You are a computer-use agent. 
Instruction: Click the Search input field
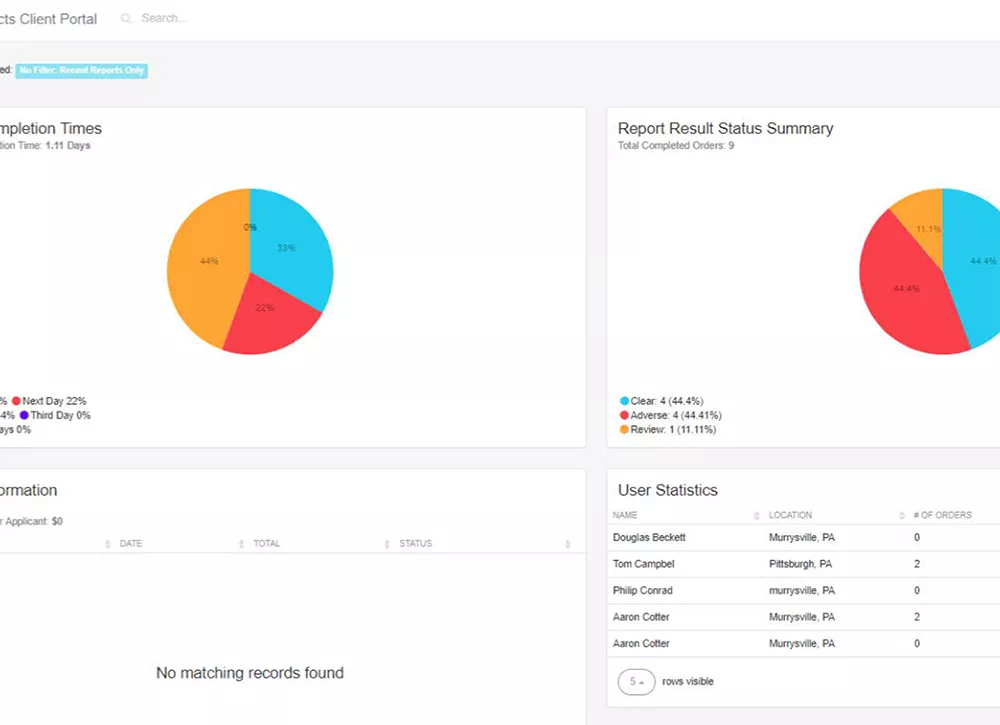point(200,19)
